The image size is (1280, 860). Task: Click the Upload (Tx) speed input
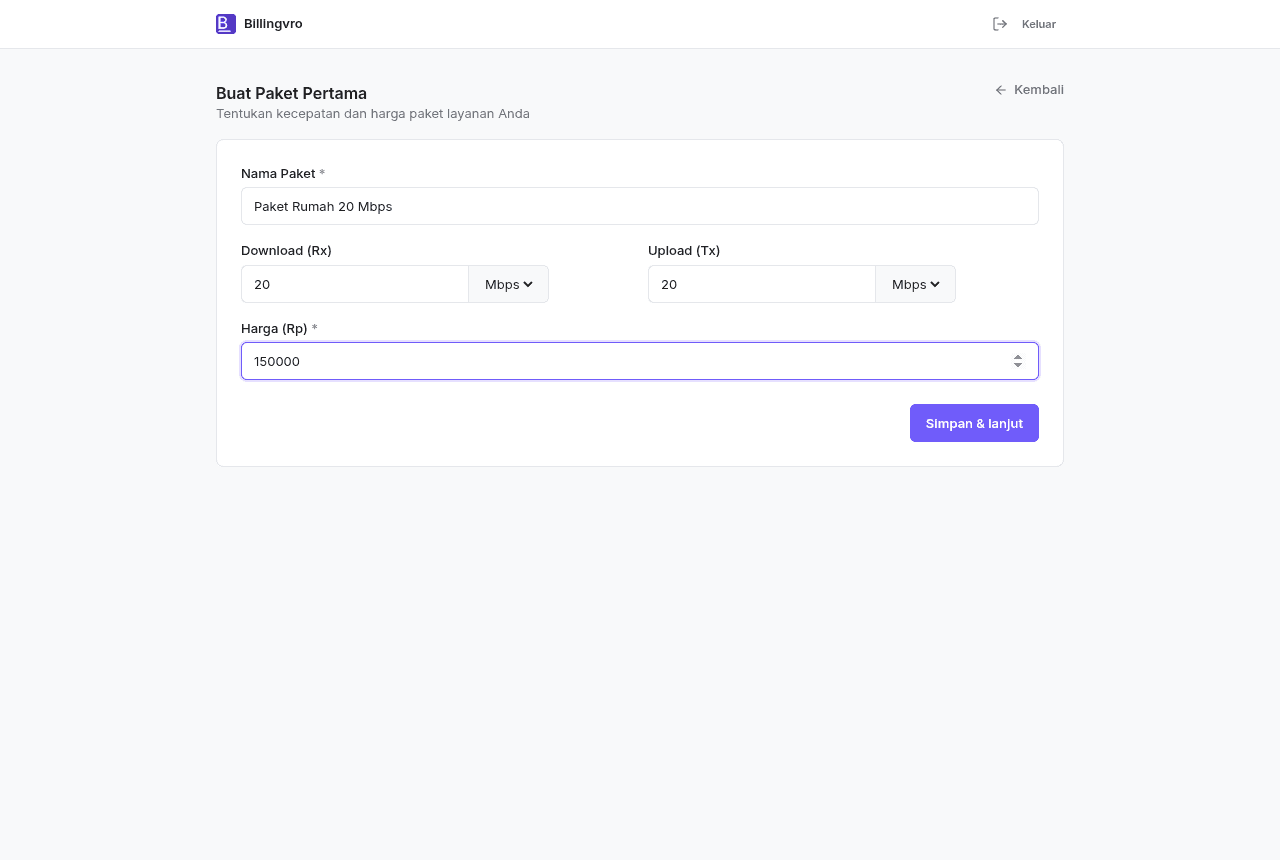pyautogui.click(x=762, y=284)
